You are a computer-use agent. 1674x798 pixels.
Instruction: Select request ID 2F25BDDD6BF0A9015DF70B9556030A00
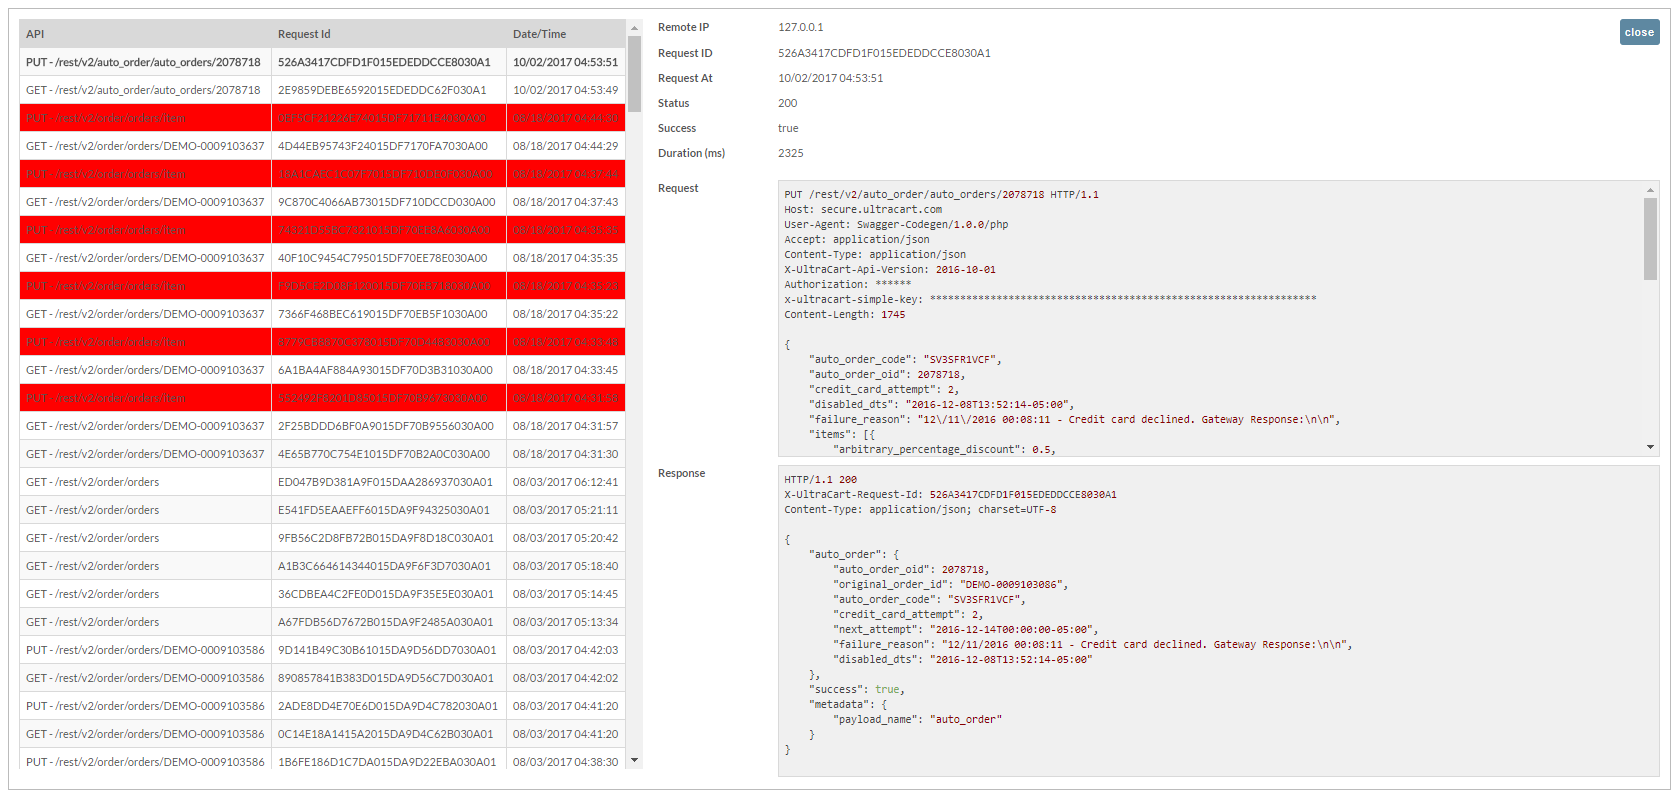(323, 426)
